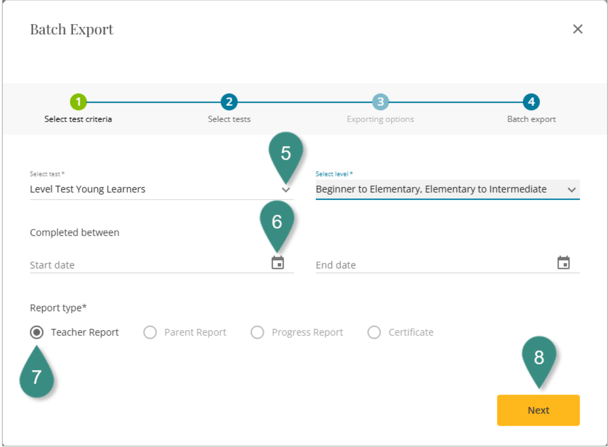Pick the Certificate report type
The height and width of the screenshot is (447, 608).
(x=374, y=332)
